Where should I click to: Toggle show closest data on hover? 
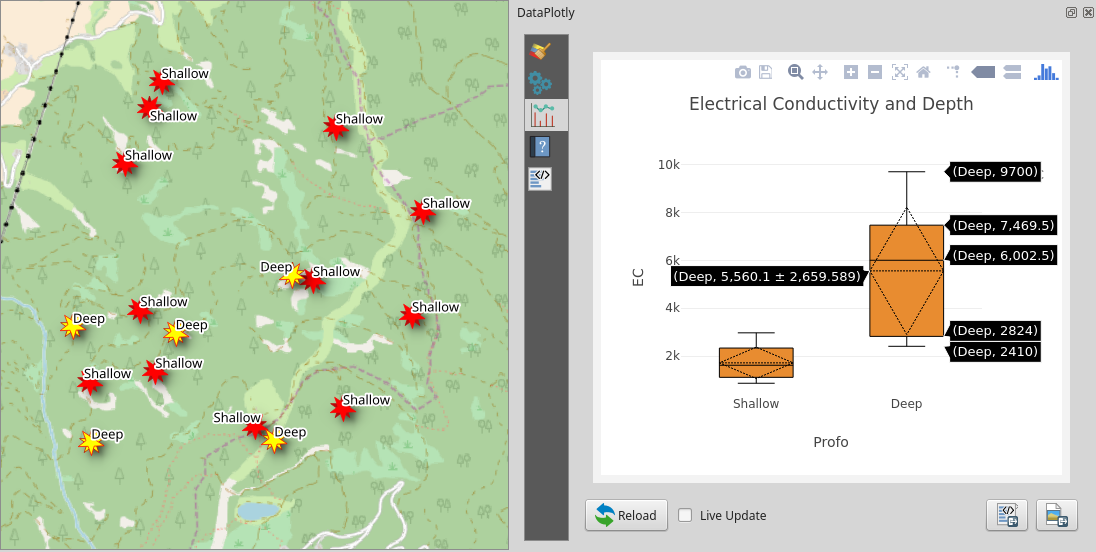click(983, 72)
